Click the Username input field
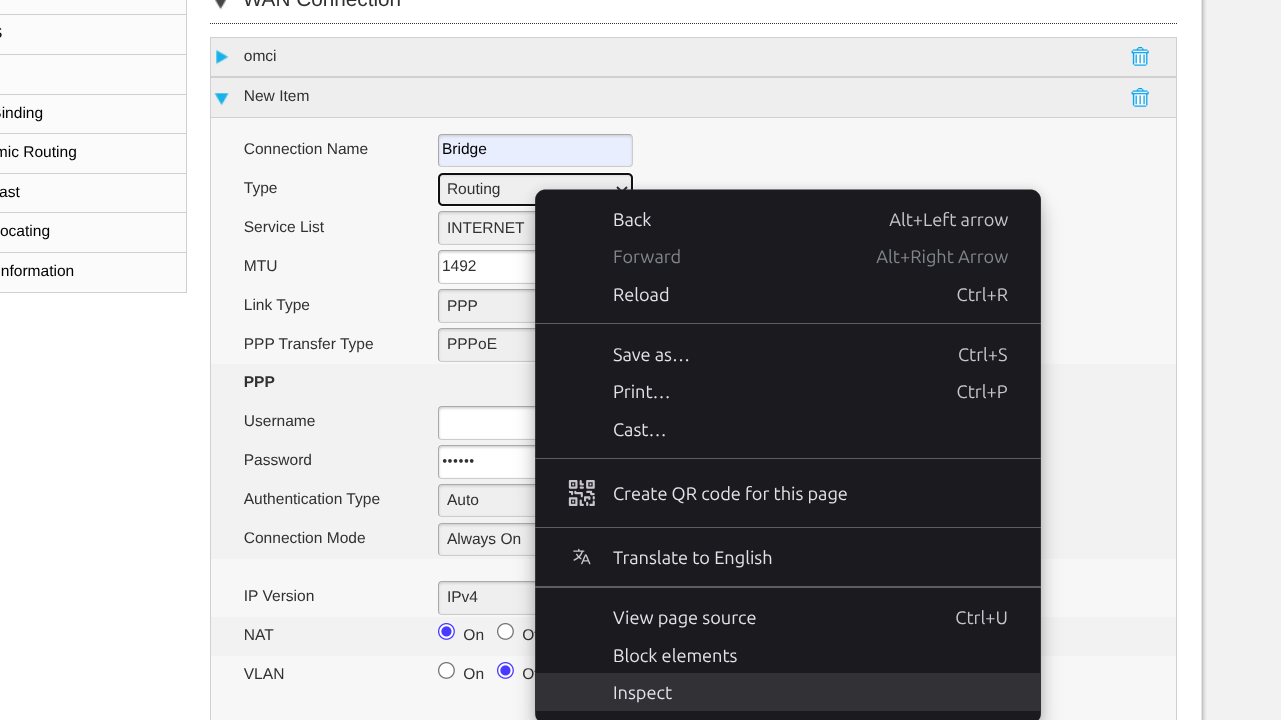The image size is (1281, 720). point(487,423)
